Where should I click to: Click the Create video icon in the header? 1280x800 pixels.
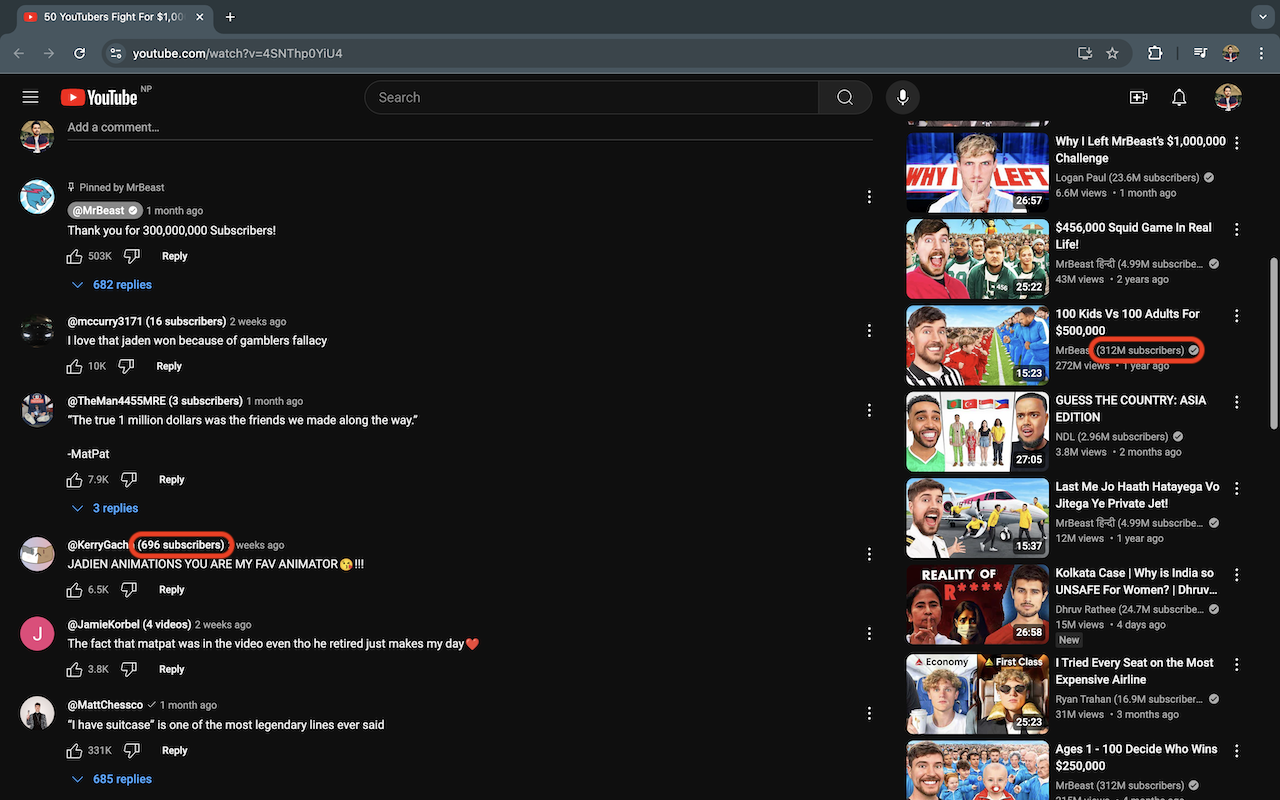pyautogui.click(x=1138, y=97)
